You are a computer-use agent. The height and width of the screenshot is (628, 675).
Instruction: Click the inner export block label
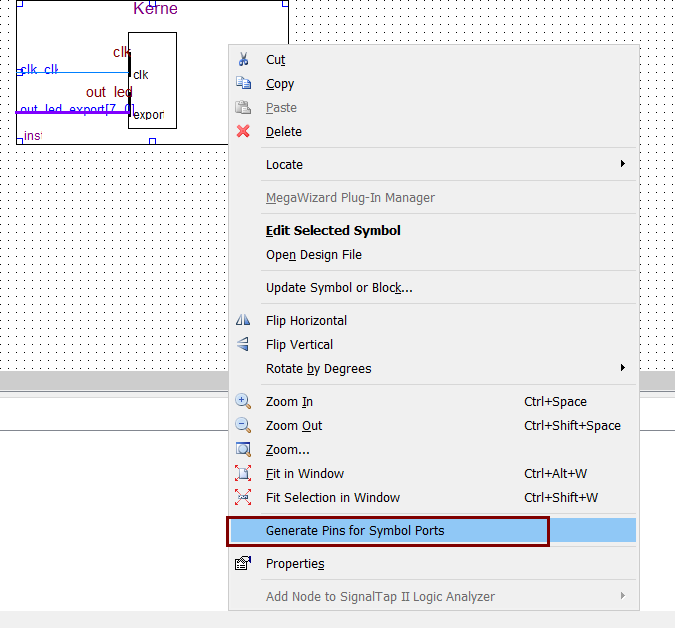149,115
